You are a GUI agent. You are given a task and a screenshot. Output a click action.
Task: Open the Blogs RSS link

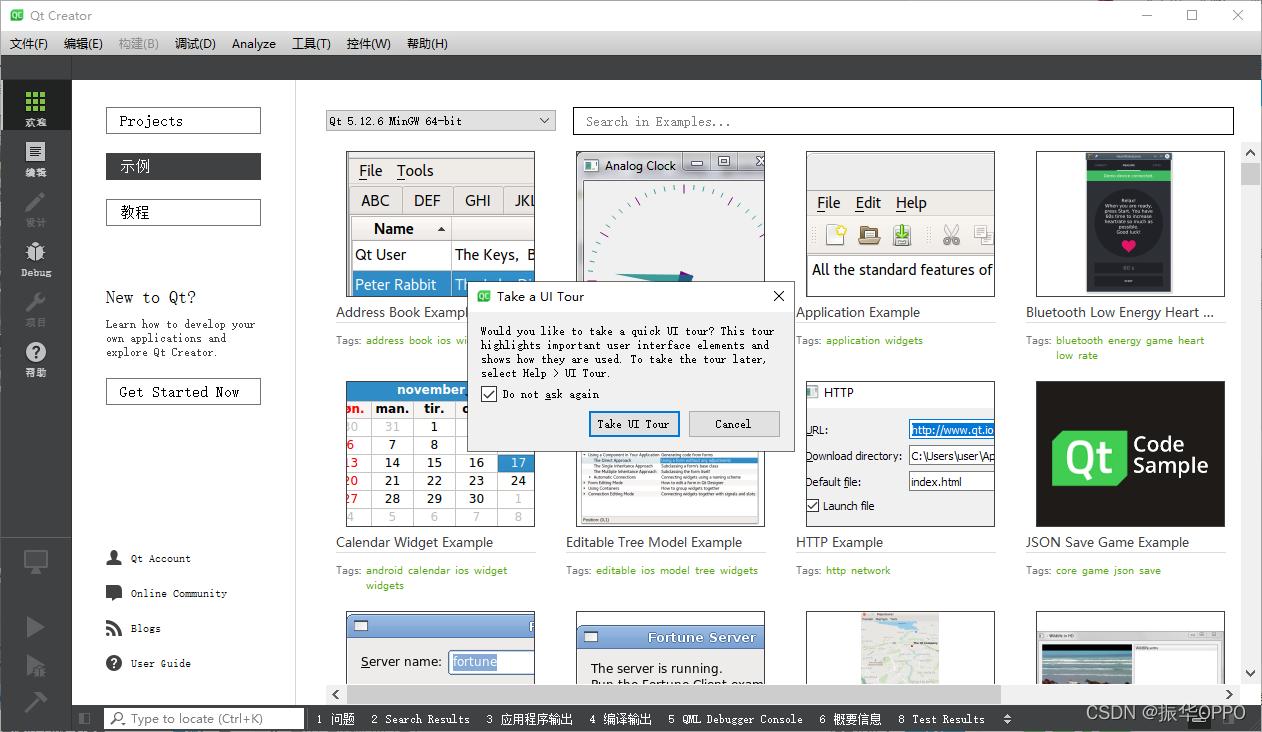point(114,629)
